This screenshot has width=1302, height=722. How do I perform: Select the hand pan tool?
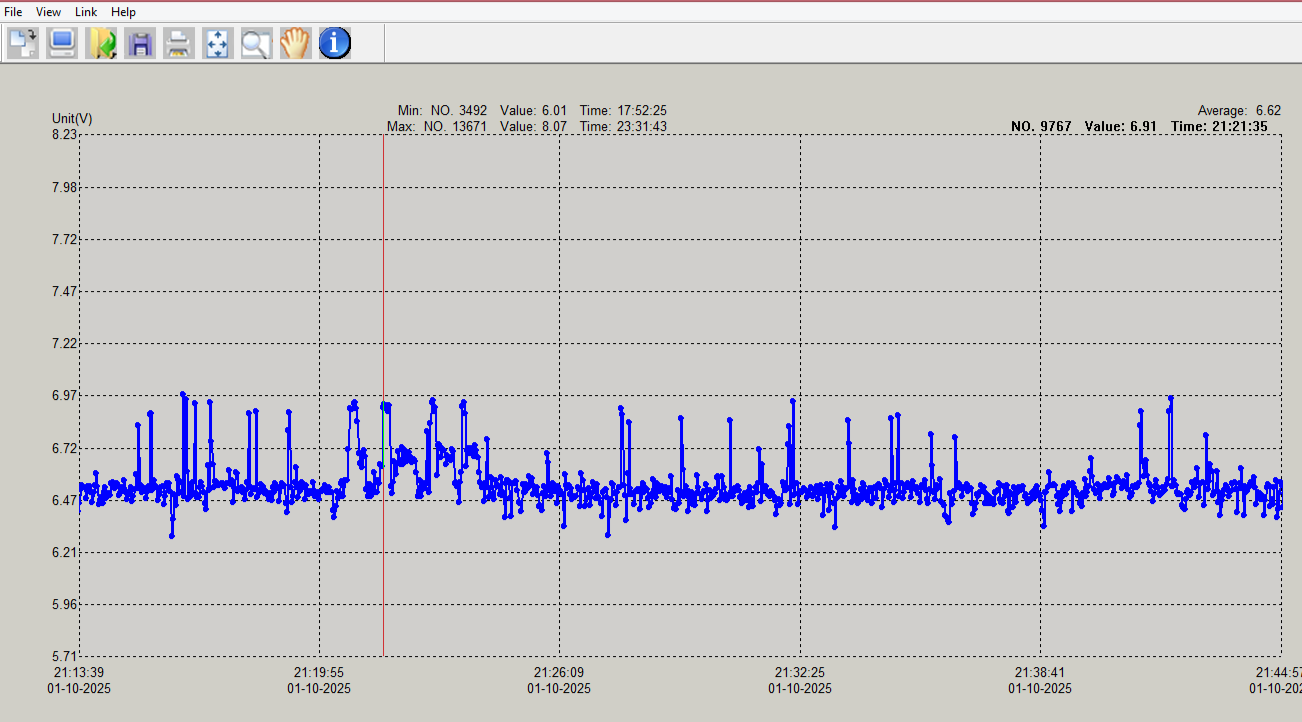pos(295,43)
